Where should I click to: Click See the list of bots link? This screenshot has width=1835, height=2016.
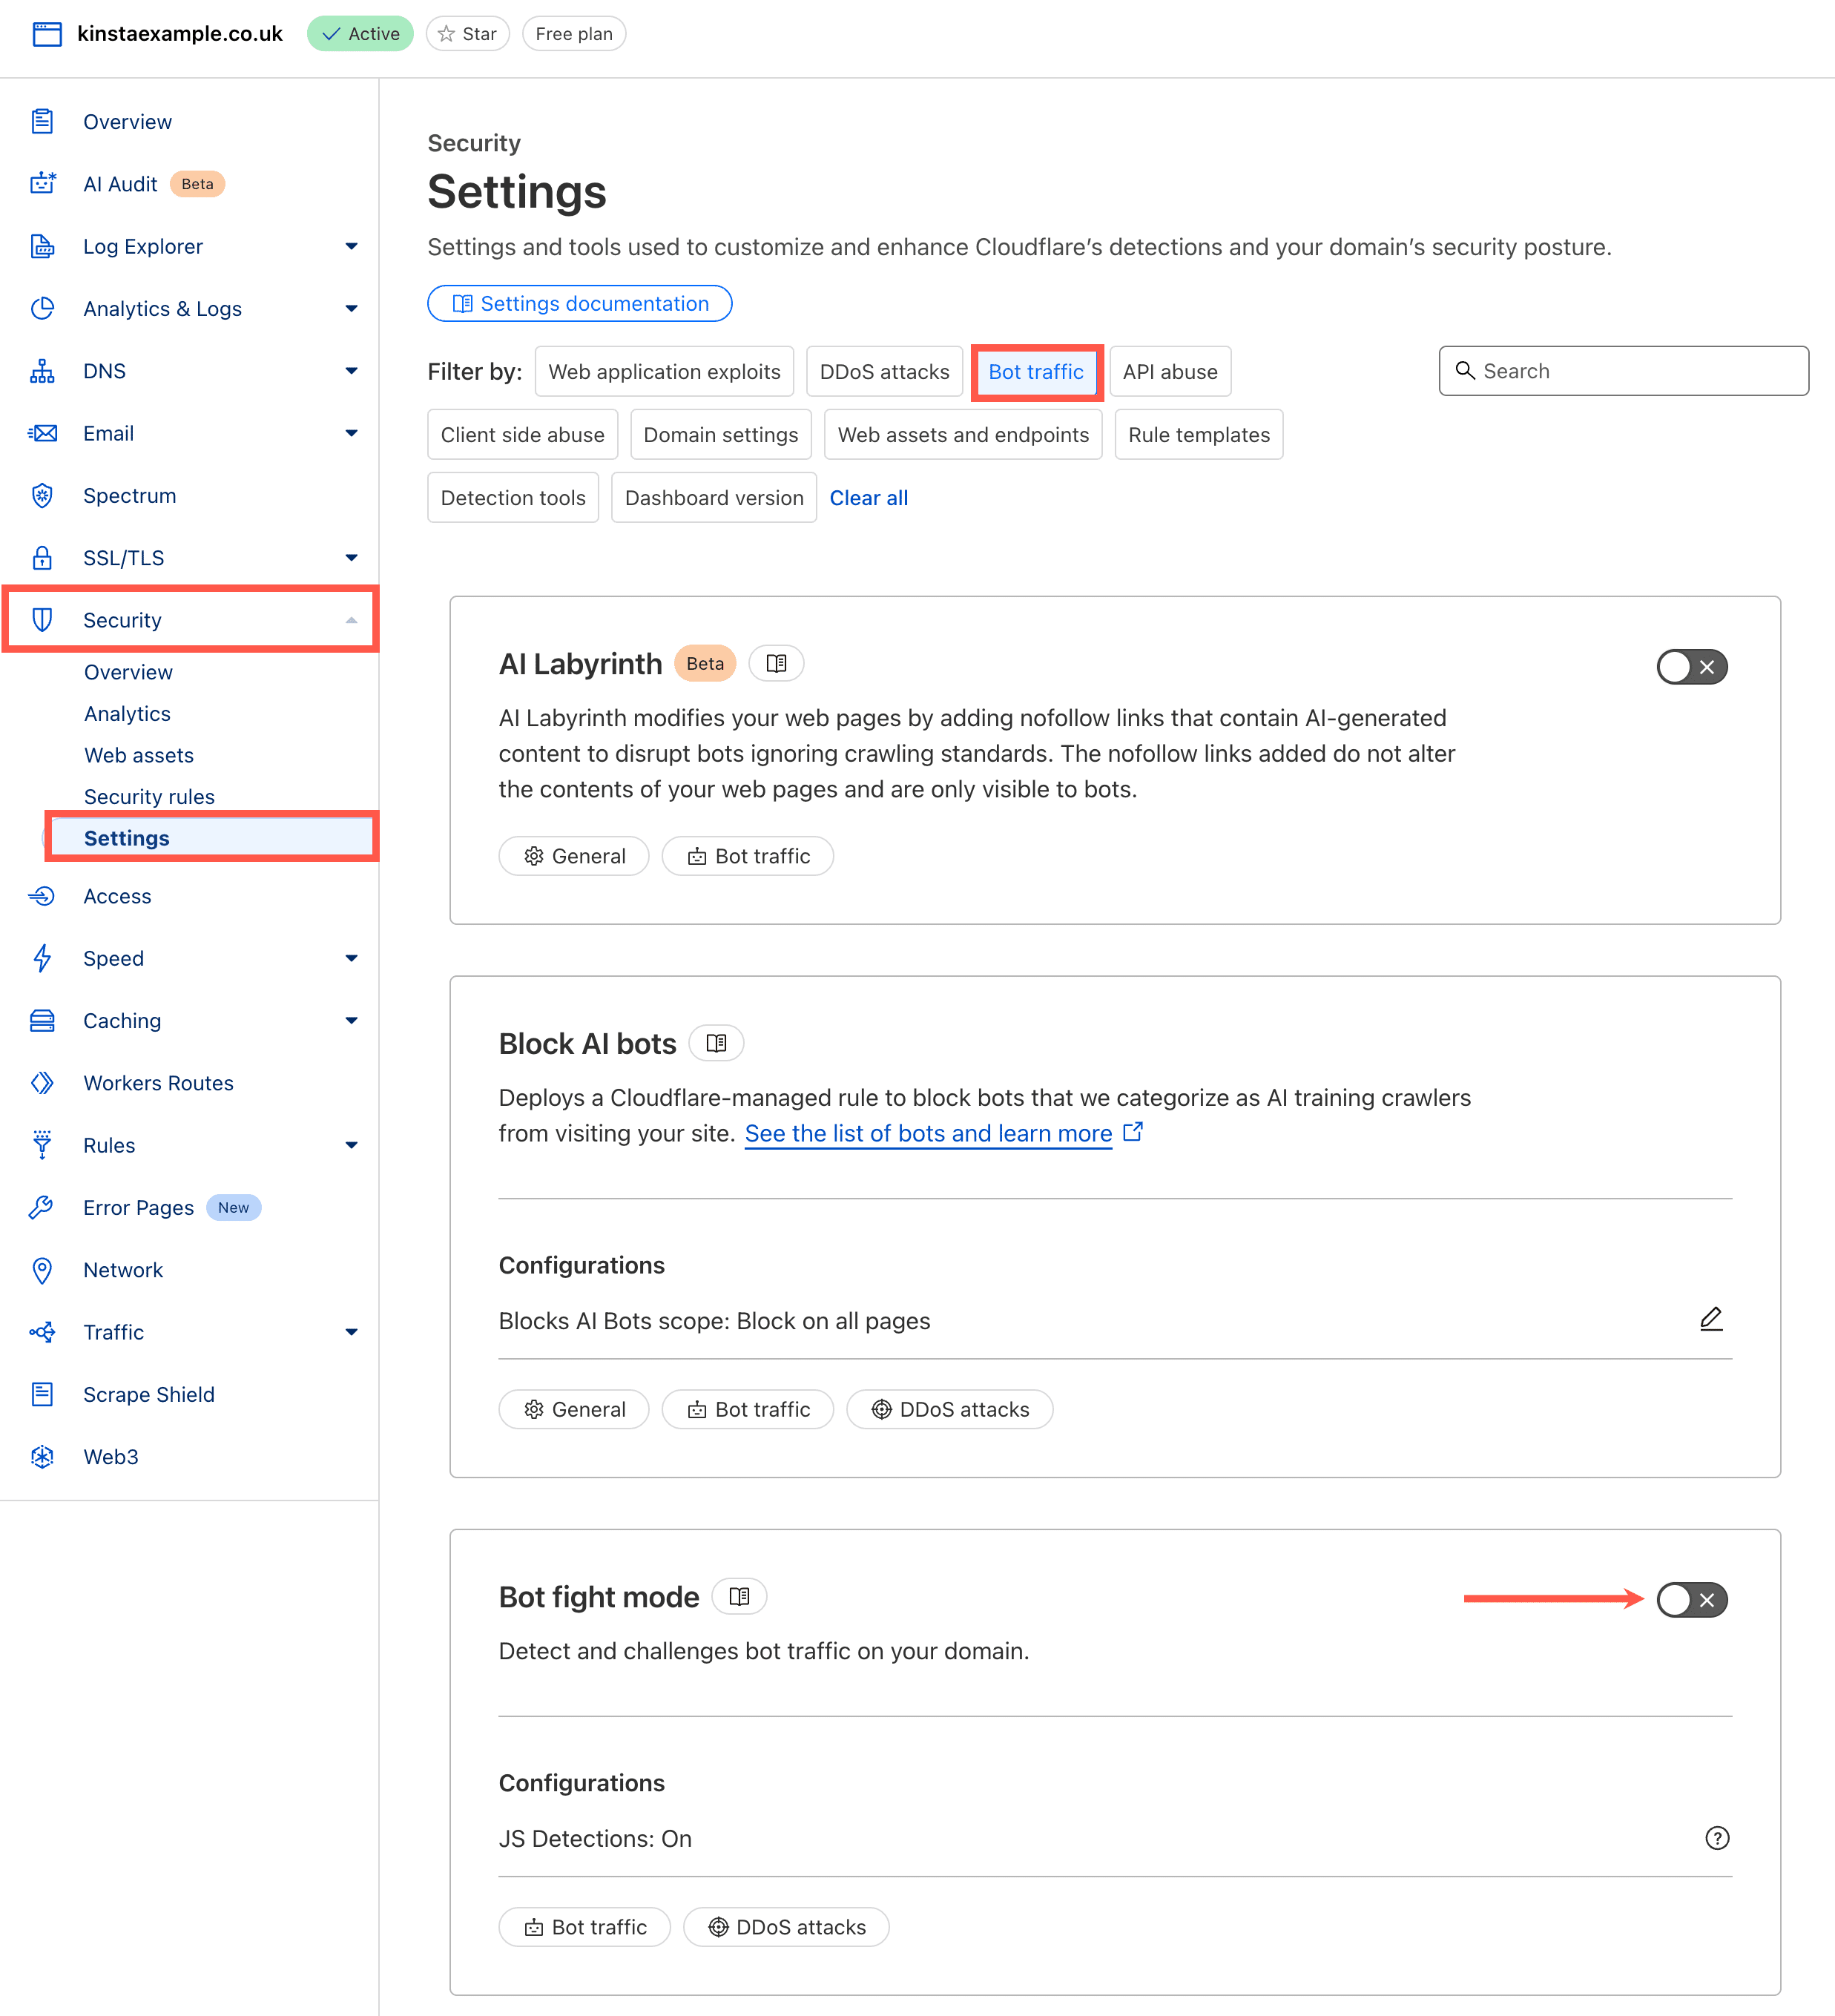point(928,1133)
